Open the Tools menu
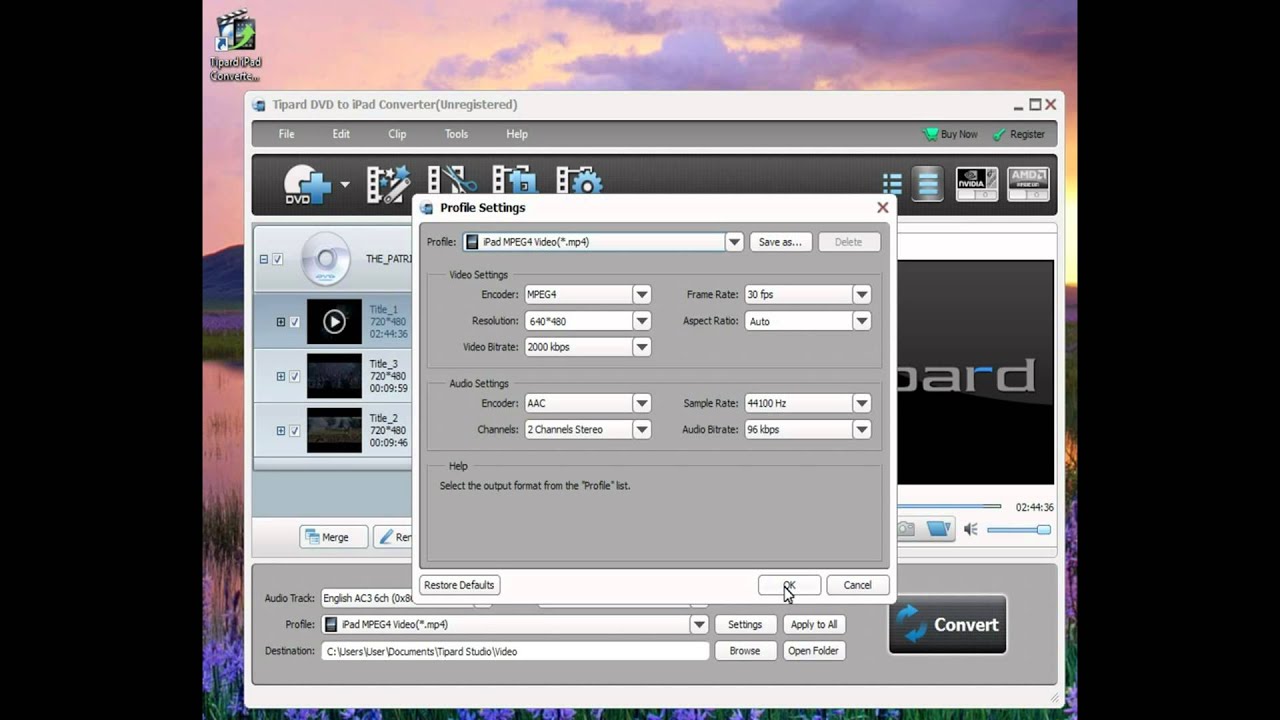The image size is (1280, 720). click(456, 134)
